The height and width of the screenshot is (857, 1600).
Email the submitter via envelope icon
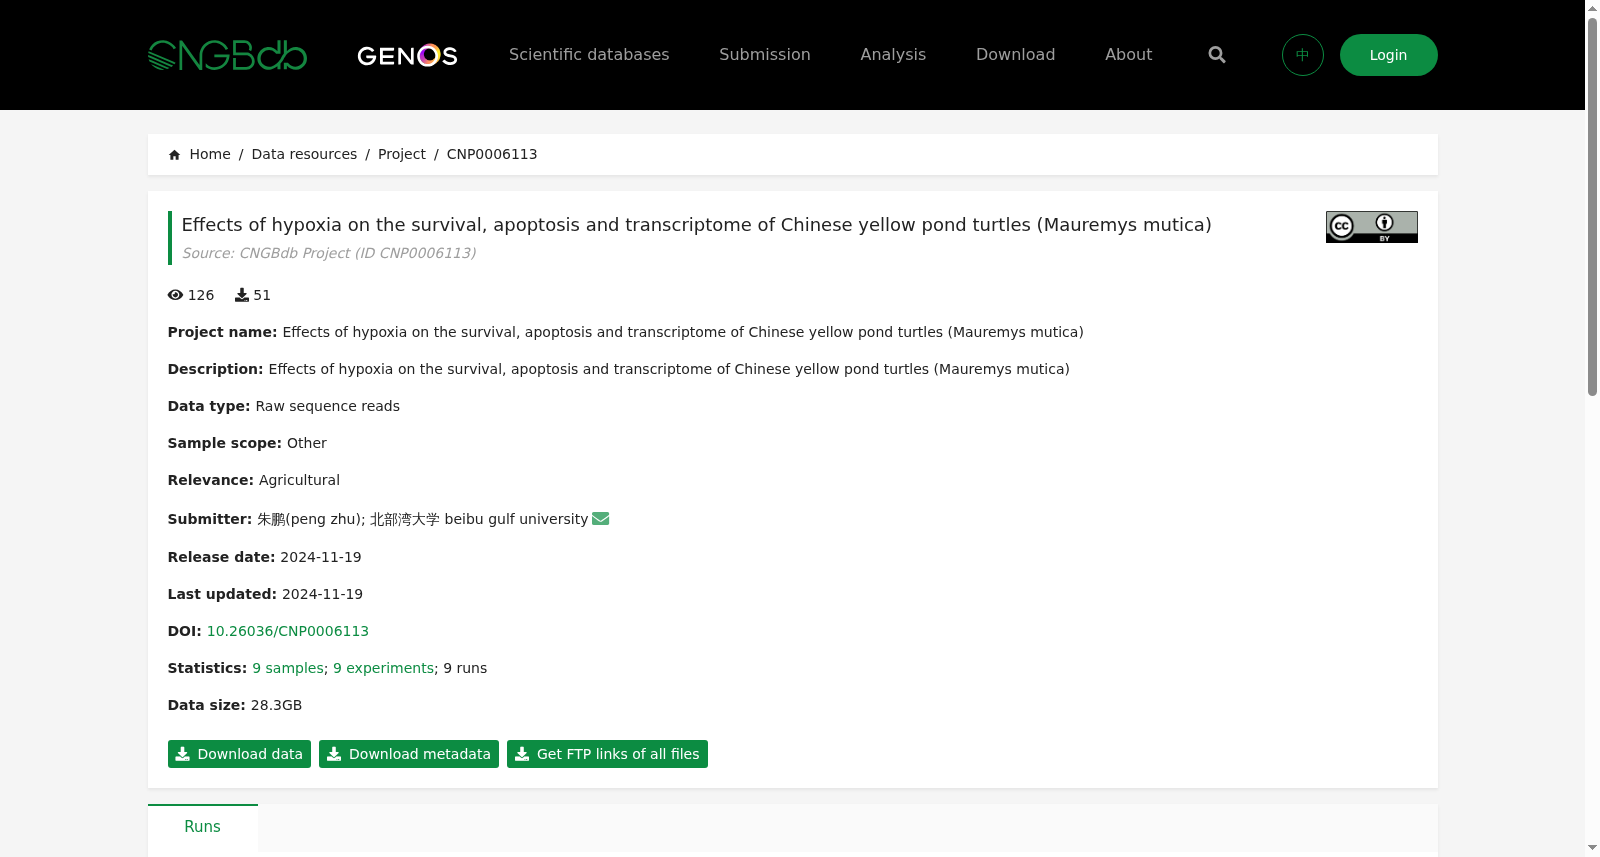(600, 518)
